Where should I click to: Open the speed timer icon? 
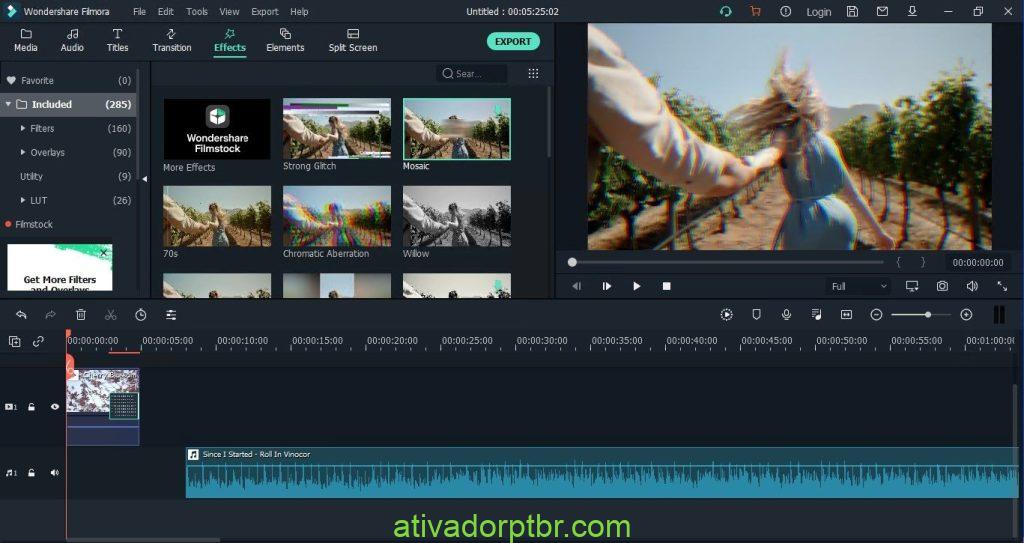pyautogui.click(x=140, y=315)
